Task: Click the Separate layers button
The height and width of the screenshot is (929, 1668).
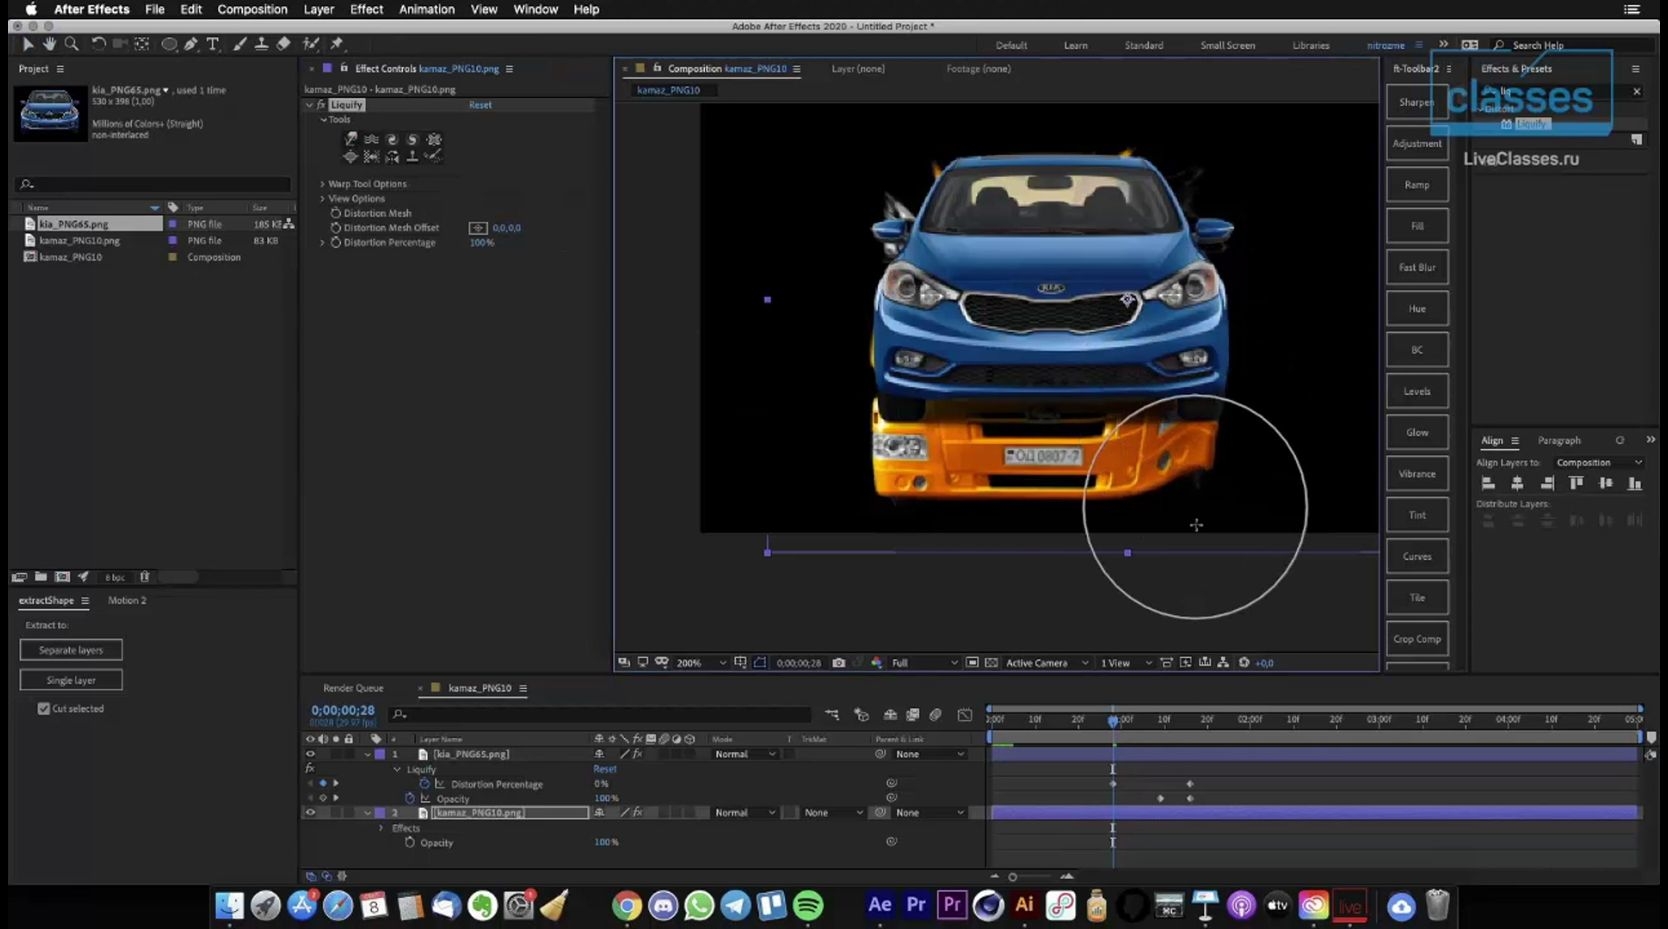Action: click(71, 650)
